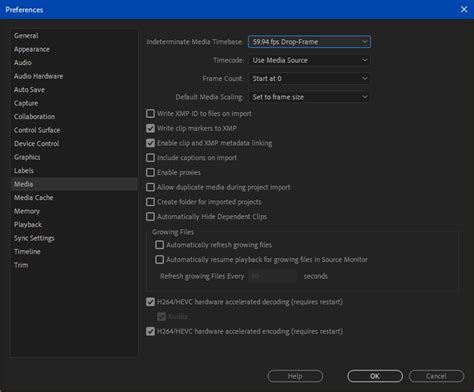Check Create folder for imported projects
This screenshot has width=474, height=392.
[150, 202]
